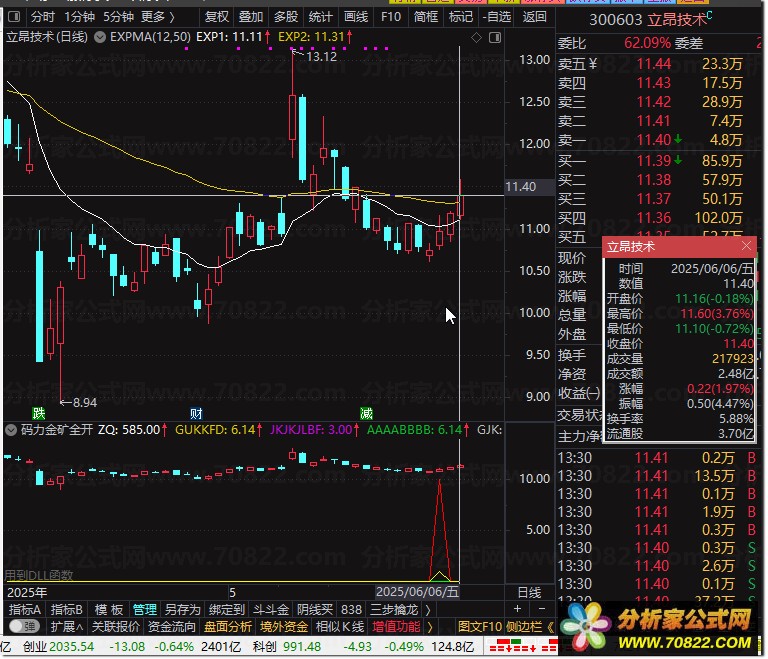Screen dimensions: 768x659
Task: Expand 更多 period options
Action: coord(157,17)
